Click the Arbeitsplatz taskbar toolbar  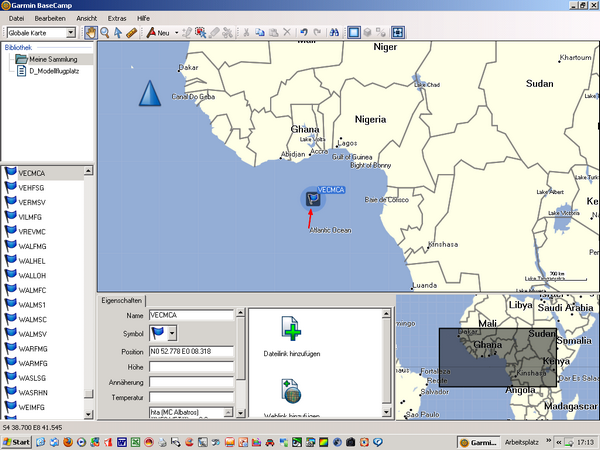(x=522, y=442)
